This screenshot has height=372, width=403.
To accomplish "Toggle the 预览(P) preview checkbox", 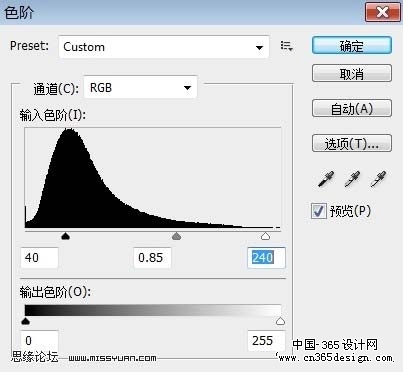I will click(x=318, y=211).
